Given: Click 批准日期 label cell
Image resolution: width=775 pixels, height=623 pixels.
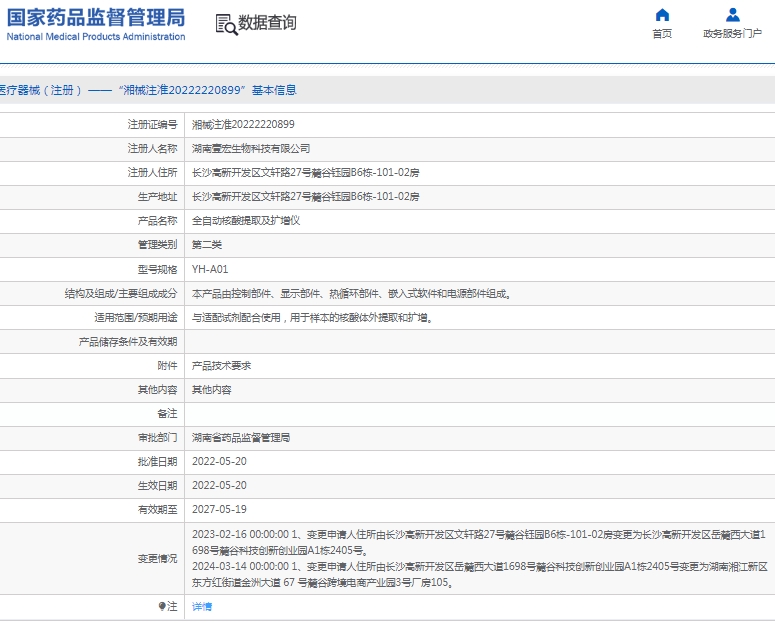Looking at the screenshot, I should 157,462.
